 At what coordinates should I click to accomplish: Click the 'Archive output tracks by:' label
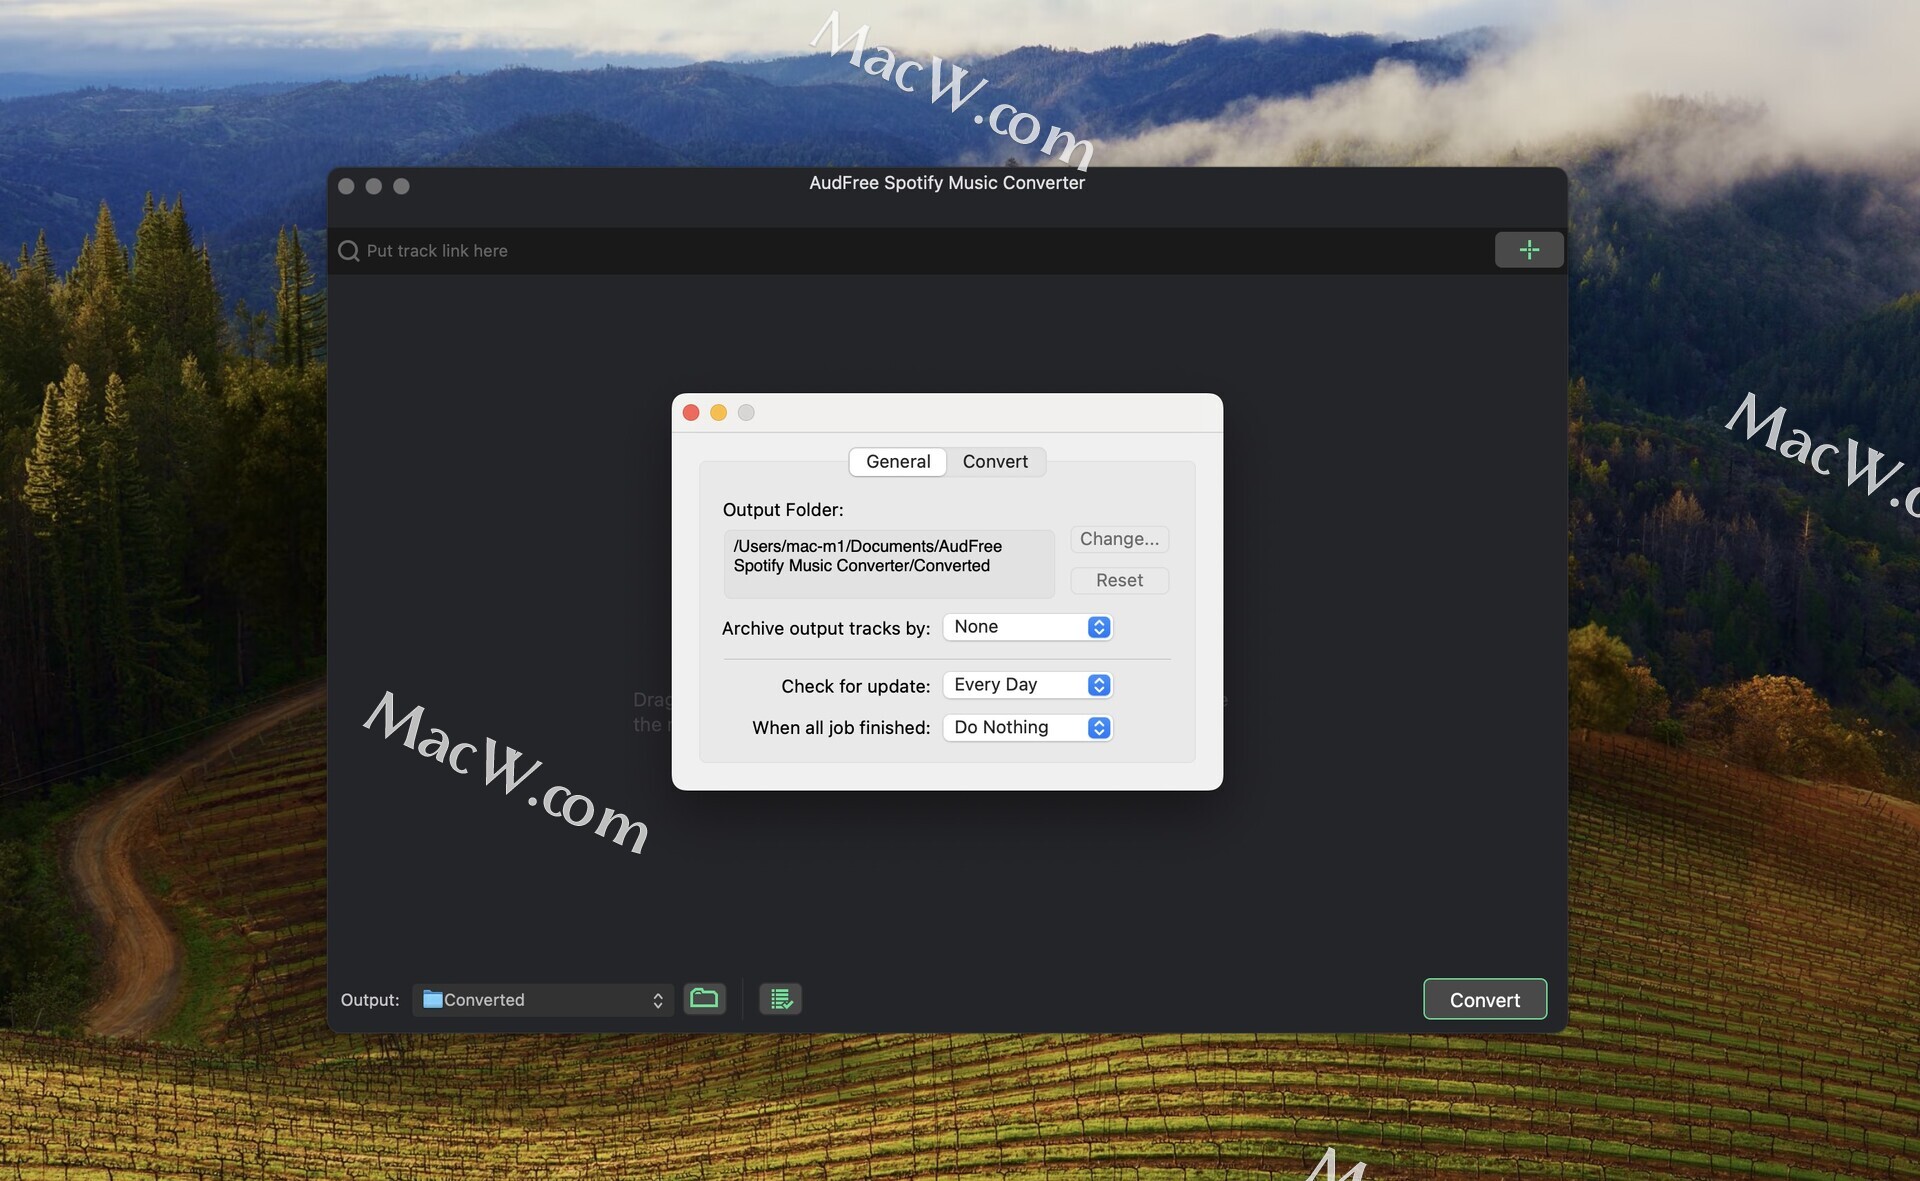826,628
